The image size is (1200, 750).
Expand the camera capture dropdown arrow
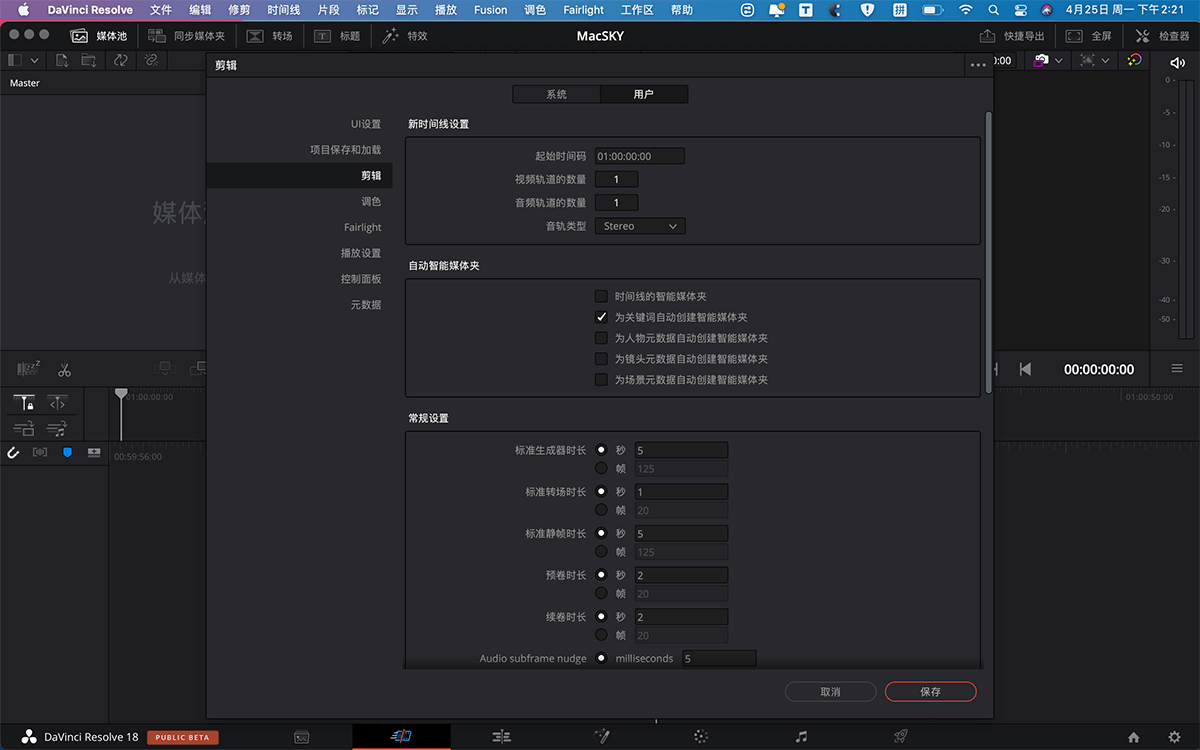(1061, 60)
